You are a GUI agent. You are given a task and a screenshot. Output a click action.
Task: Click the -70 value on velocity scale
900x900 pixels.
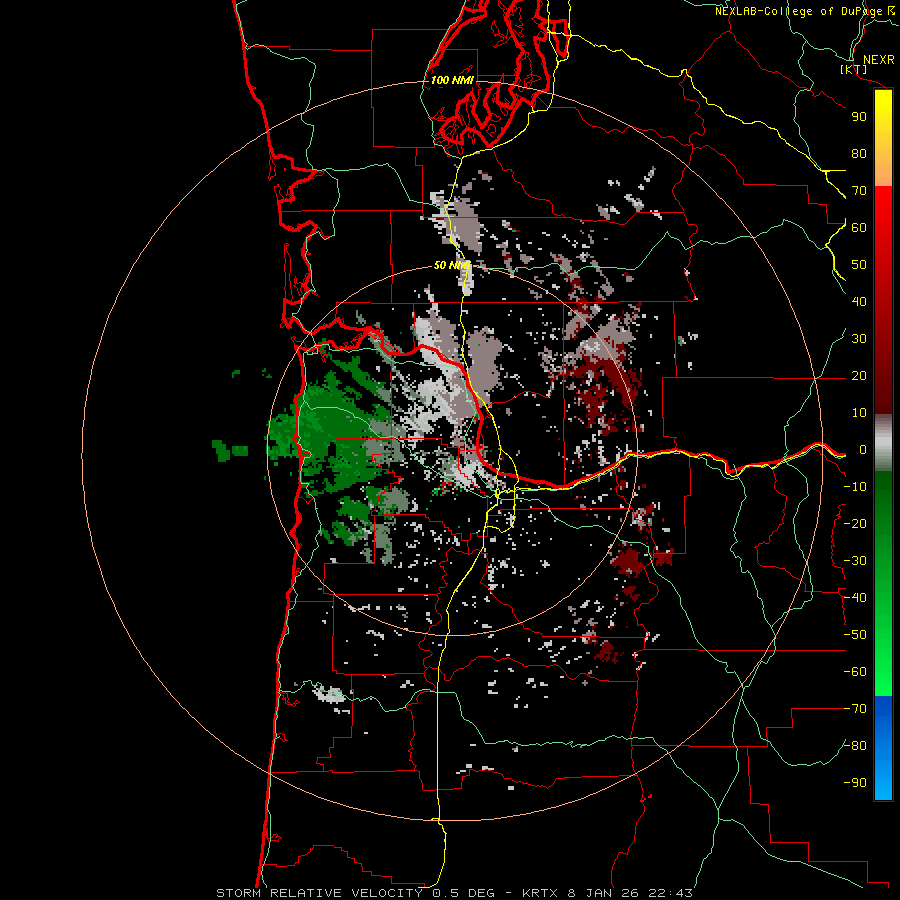tap(855, 709)
